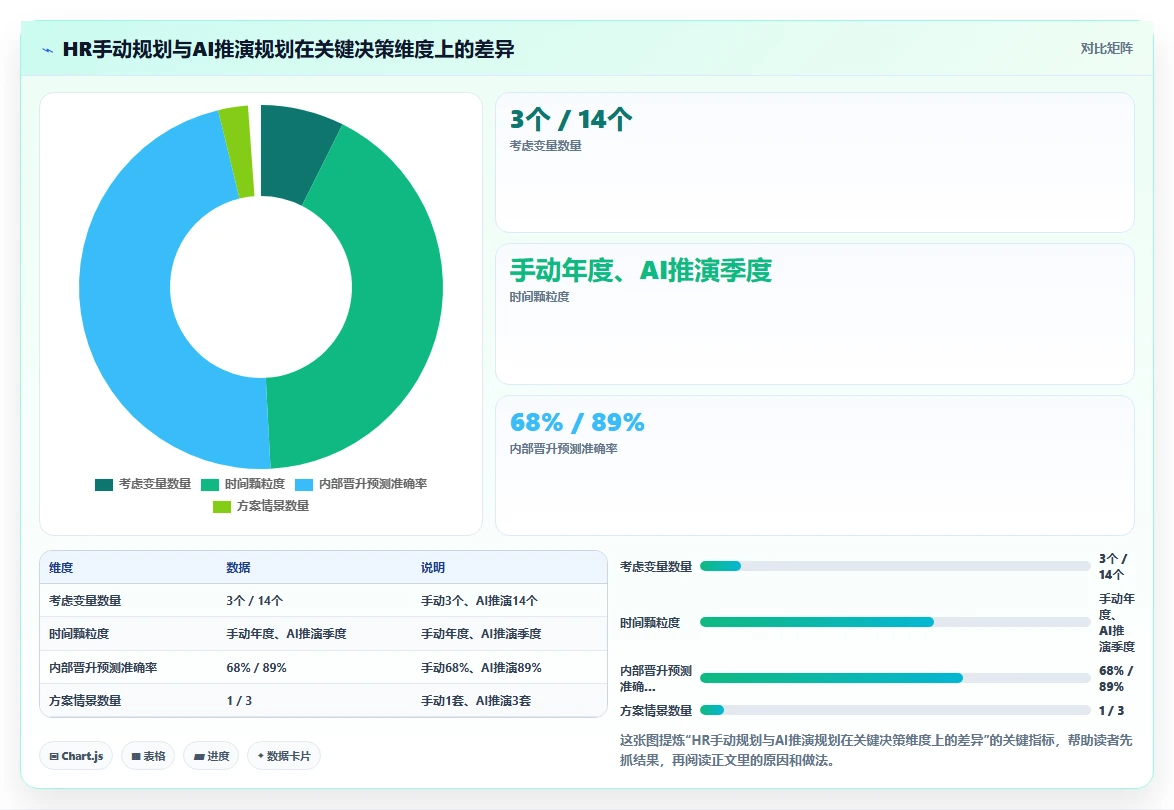Click 时间颗粒度 caption under second card
Image resolution: width=1174 pixels, height=810 pixels.
point(539,297)
